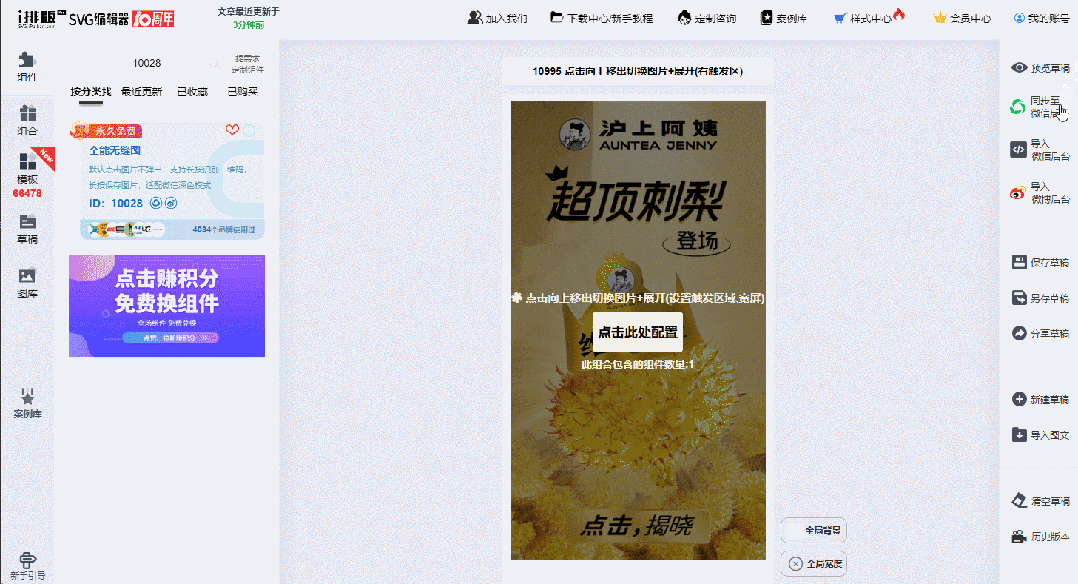Screen dimensions: 1078x584
Task: Import into WeChat backend via code icon
Action: tap(1040, 149)
